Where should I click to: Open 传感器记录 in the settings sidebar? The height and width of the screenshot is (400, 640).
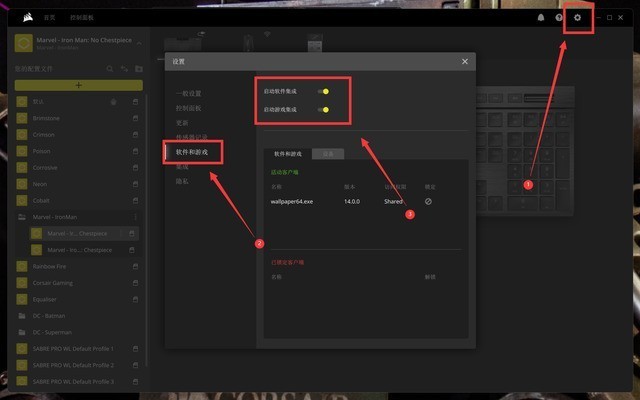(192, 137)
